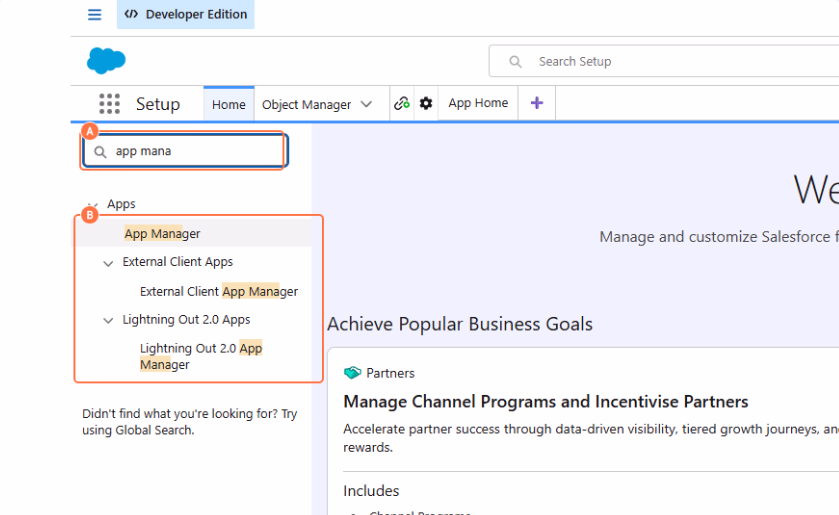Viewport: 839px width, 515px height.
Task: Click the Includes heading in Partners card
Action: 371,491
